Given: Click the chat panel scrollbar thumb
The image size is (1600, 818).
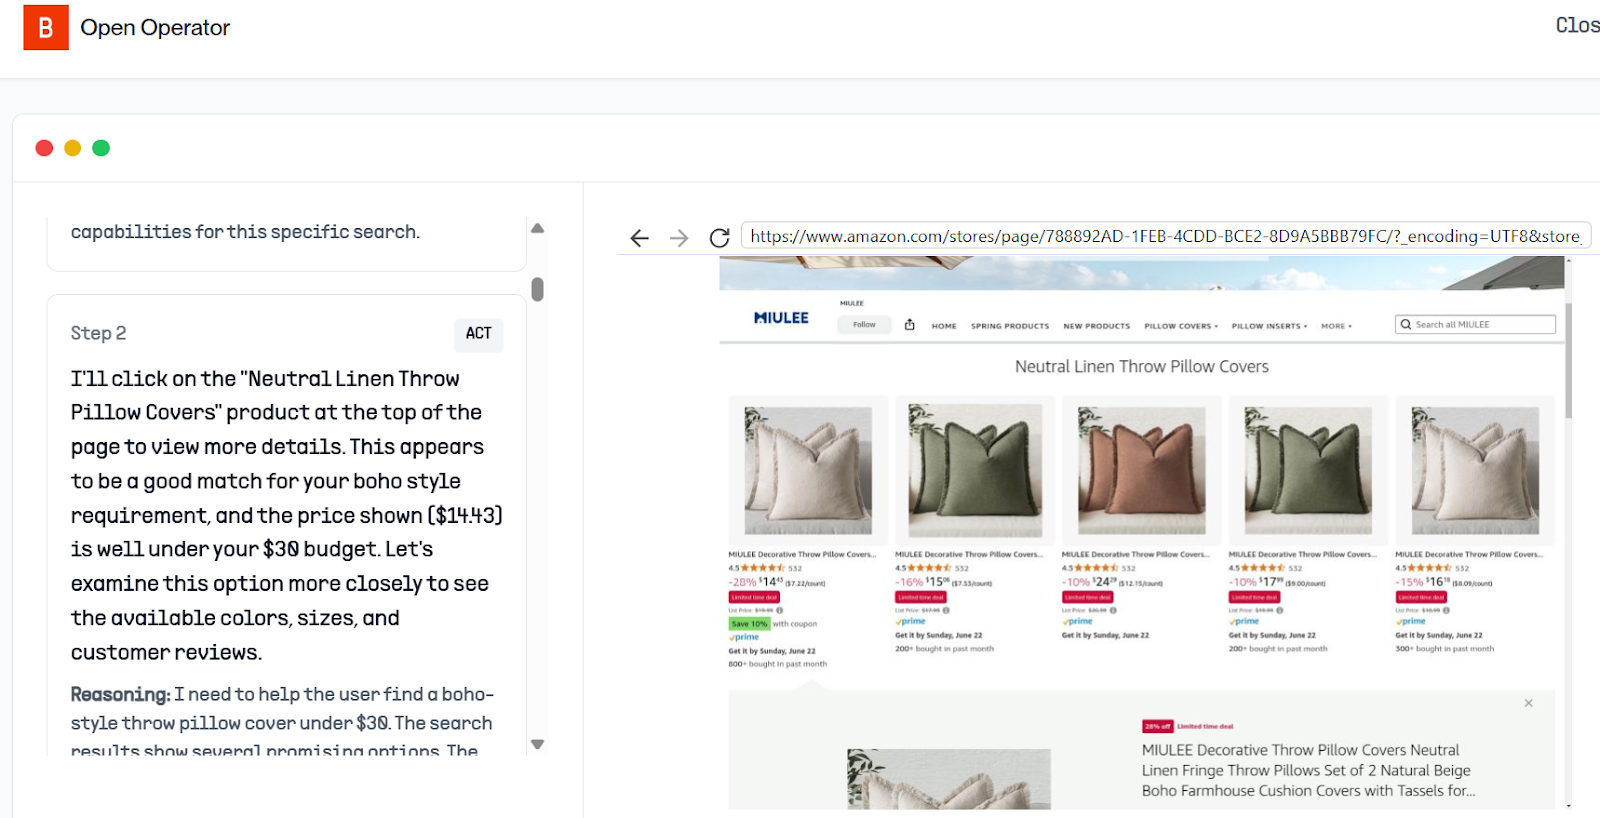Looking at the screenshot, I should pyautogui.click(x=537, y=290).
